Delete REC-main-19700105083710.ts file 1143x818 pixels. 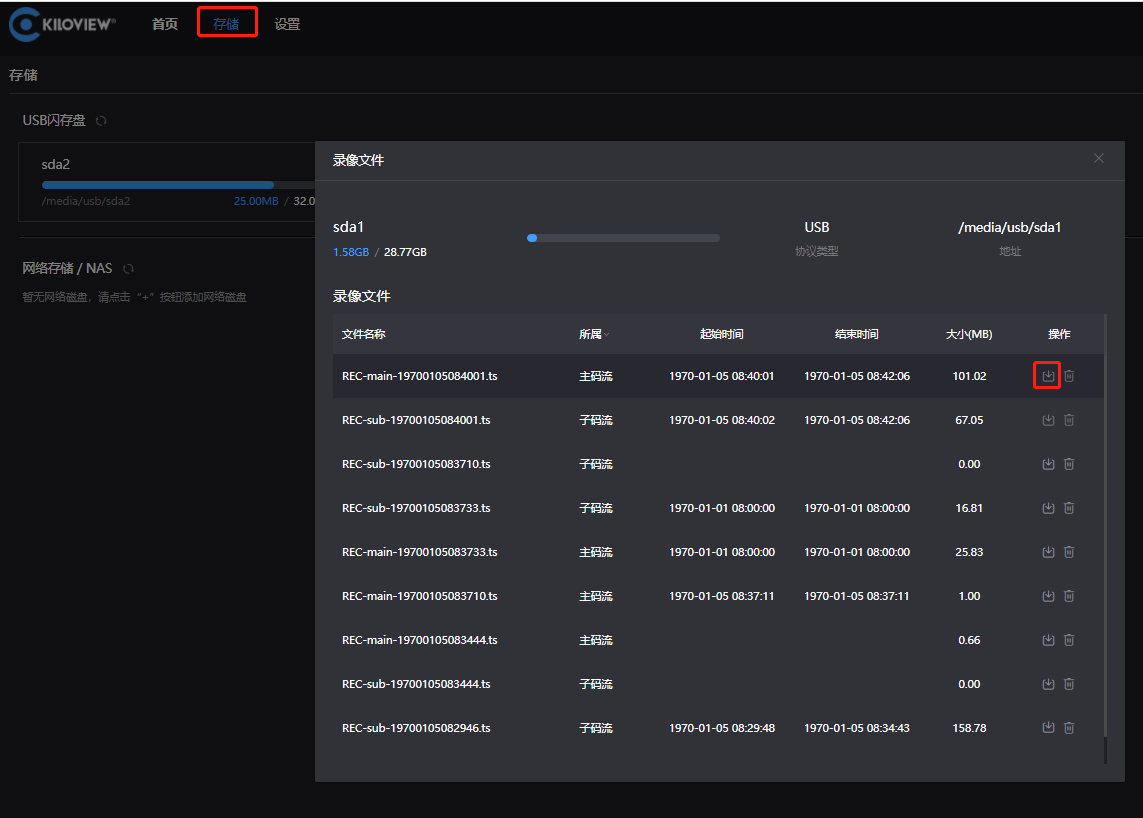pyautogui.click(x=1069, y=596)
